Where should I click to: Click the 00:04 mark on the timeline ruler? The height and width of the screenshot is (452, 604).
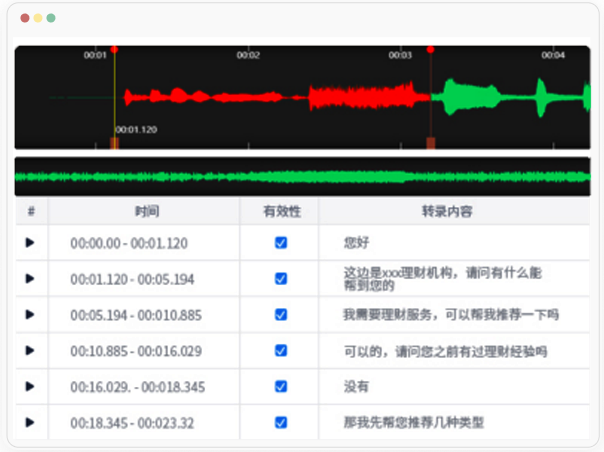pos(553,55)
